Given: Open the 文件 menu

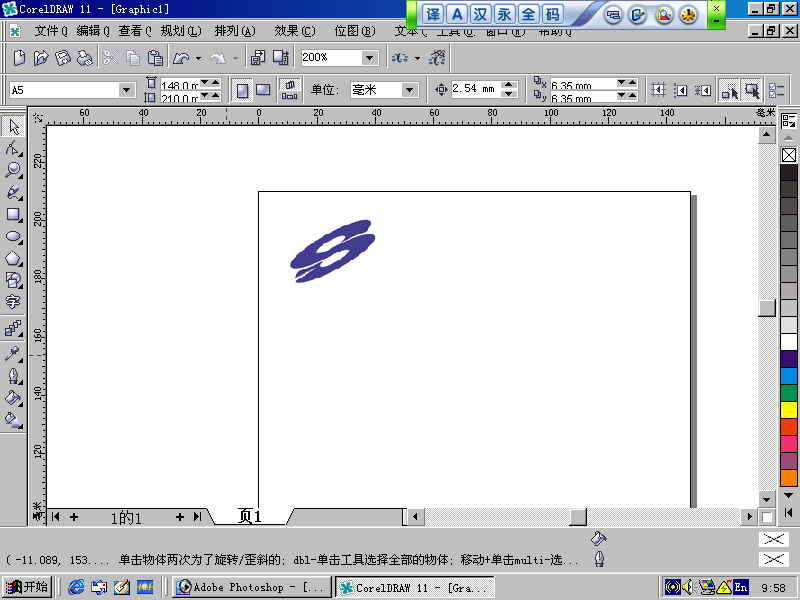Looking at the screenshot, I should [51, 31].
